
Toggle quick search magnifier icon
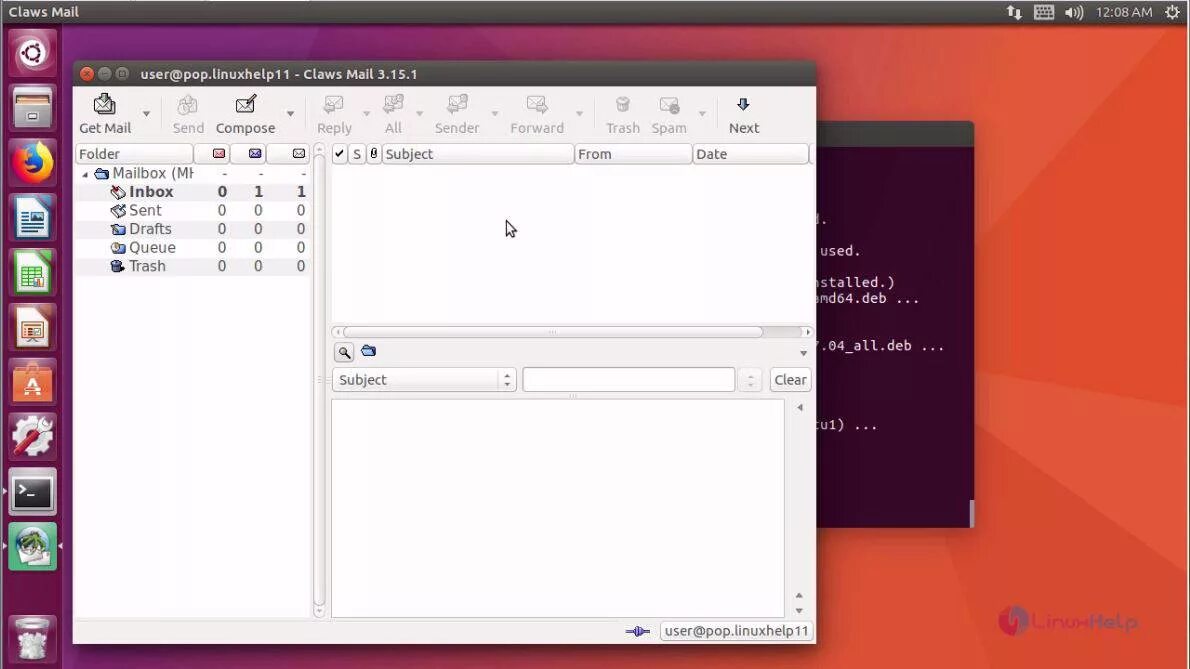[344, 352]
